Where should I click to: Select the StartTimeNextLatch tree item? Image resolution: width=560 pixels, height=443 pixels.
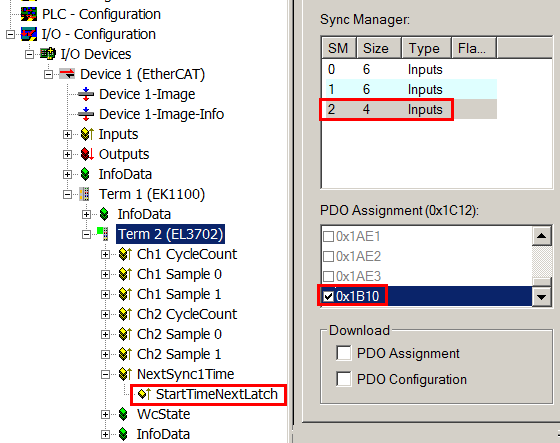click(x=217, y=394)
